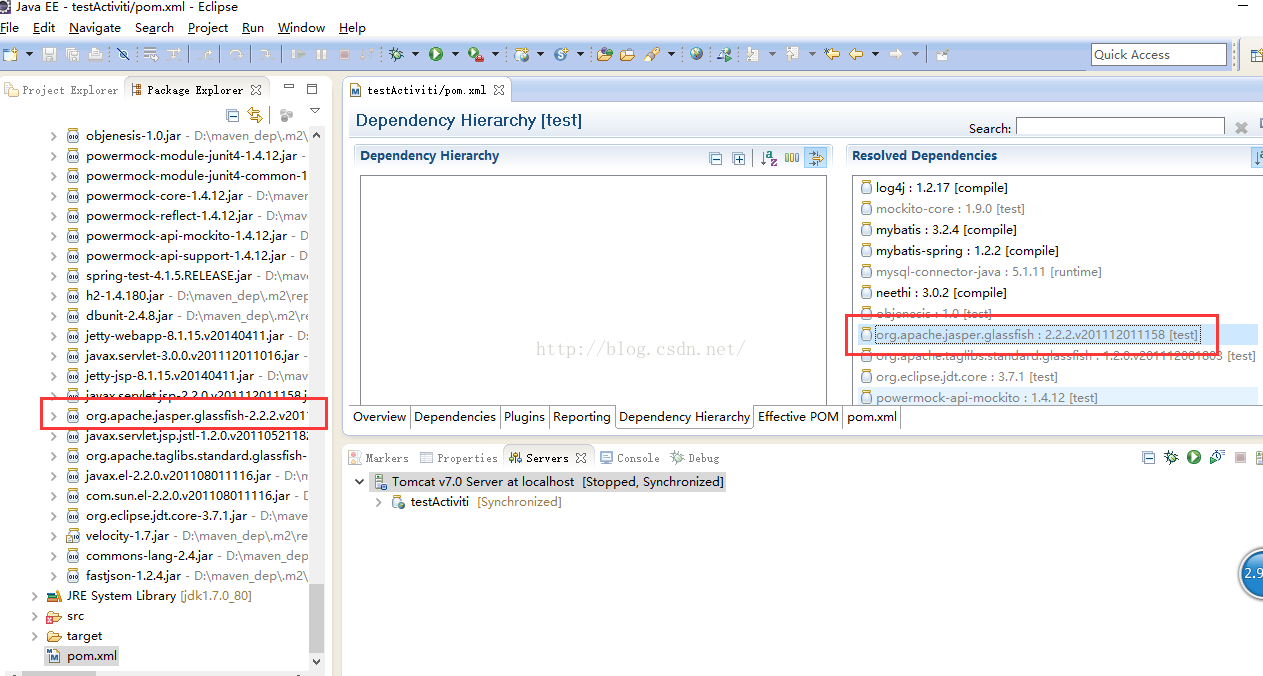Open the Search flashlight toolbar icon
This screenshot has width=1263, height=676.
pyautogui.click(x=652, y=54)
